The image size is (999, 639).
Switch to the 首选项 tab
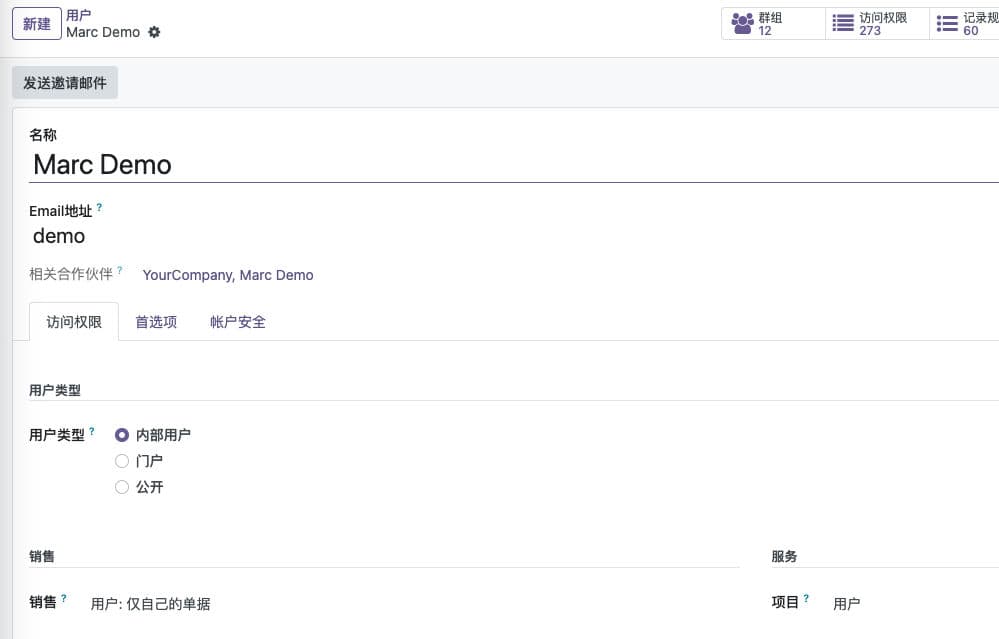point(156,322)
